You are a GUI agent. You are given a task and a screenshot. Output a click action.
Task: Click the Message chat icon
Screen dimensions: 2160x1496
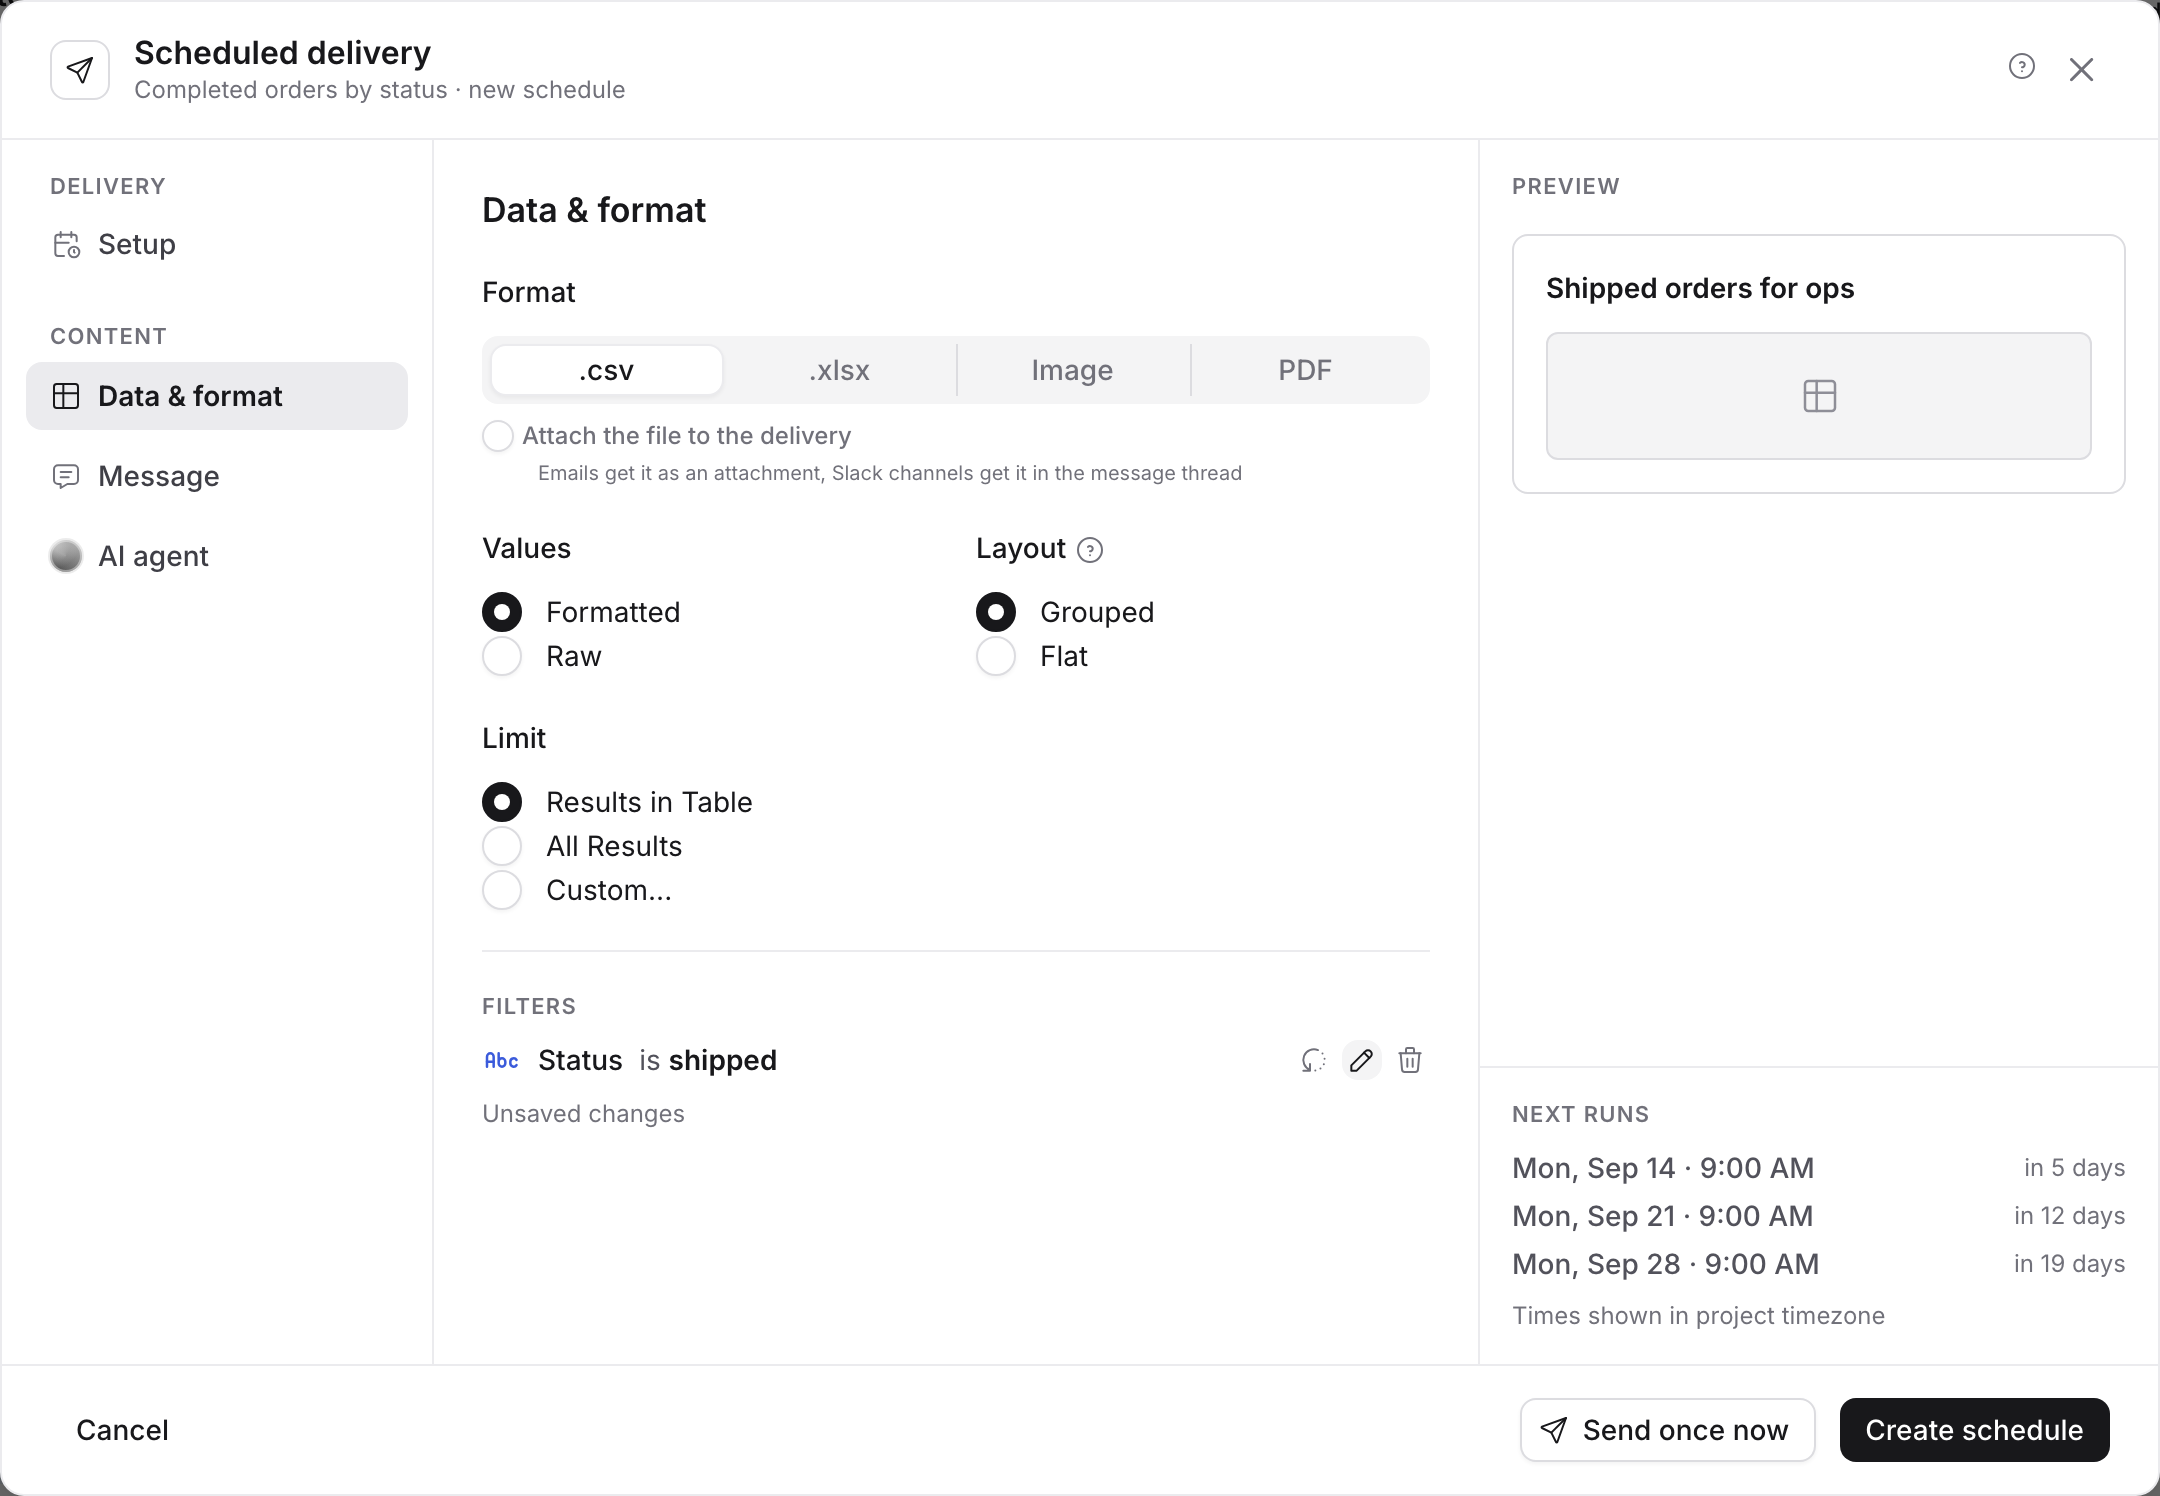coord(66,476)
